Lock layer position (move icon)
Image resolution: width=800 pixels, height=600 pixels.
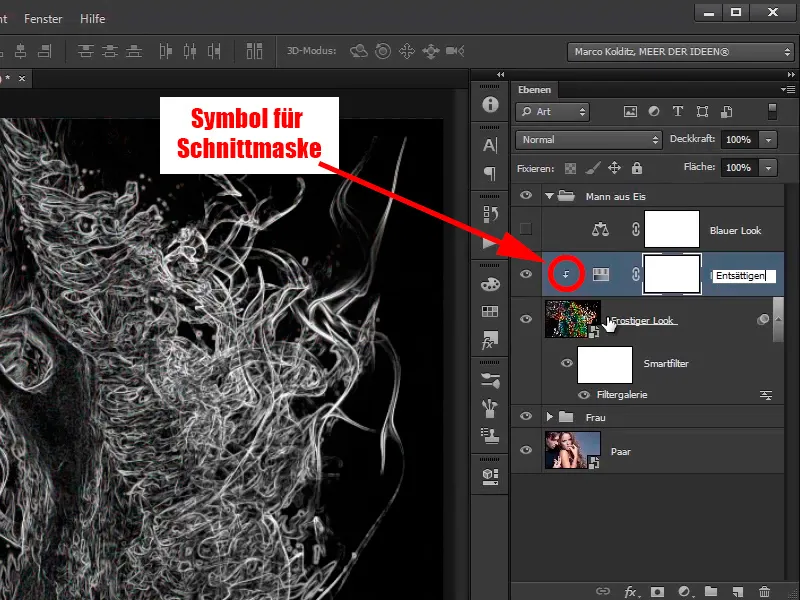(614, 168)
